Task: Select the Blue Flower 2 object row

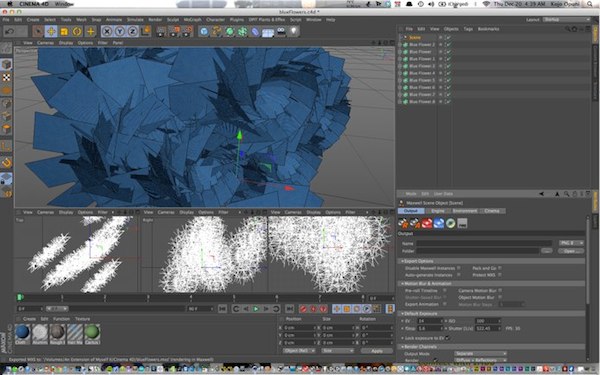Action: [422, 44]
